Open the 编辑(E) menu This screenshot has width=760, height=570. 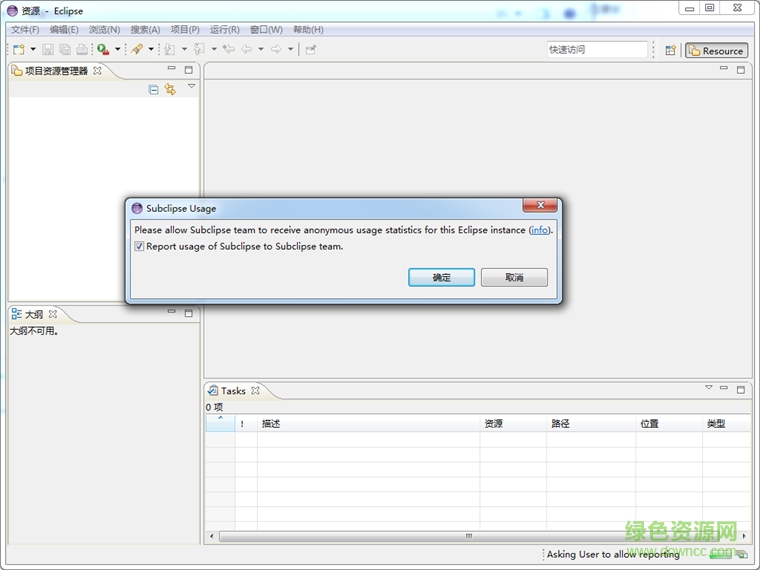point(64,30)
